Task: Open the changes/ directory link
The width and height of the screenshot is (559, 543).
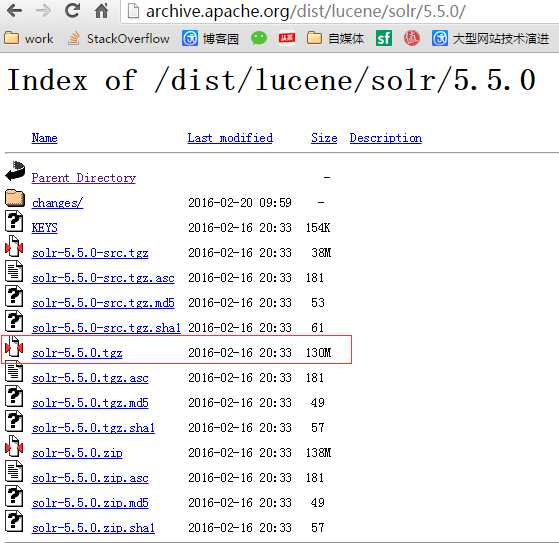Action: [x=58, y=203]
